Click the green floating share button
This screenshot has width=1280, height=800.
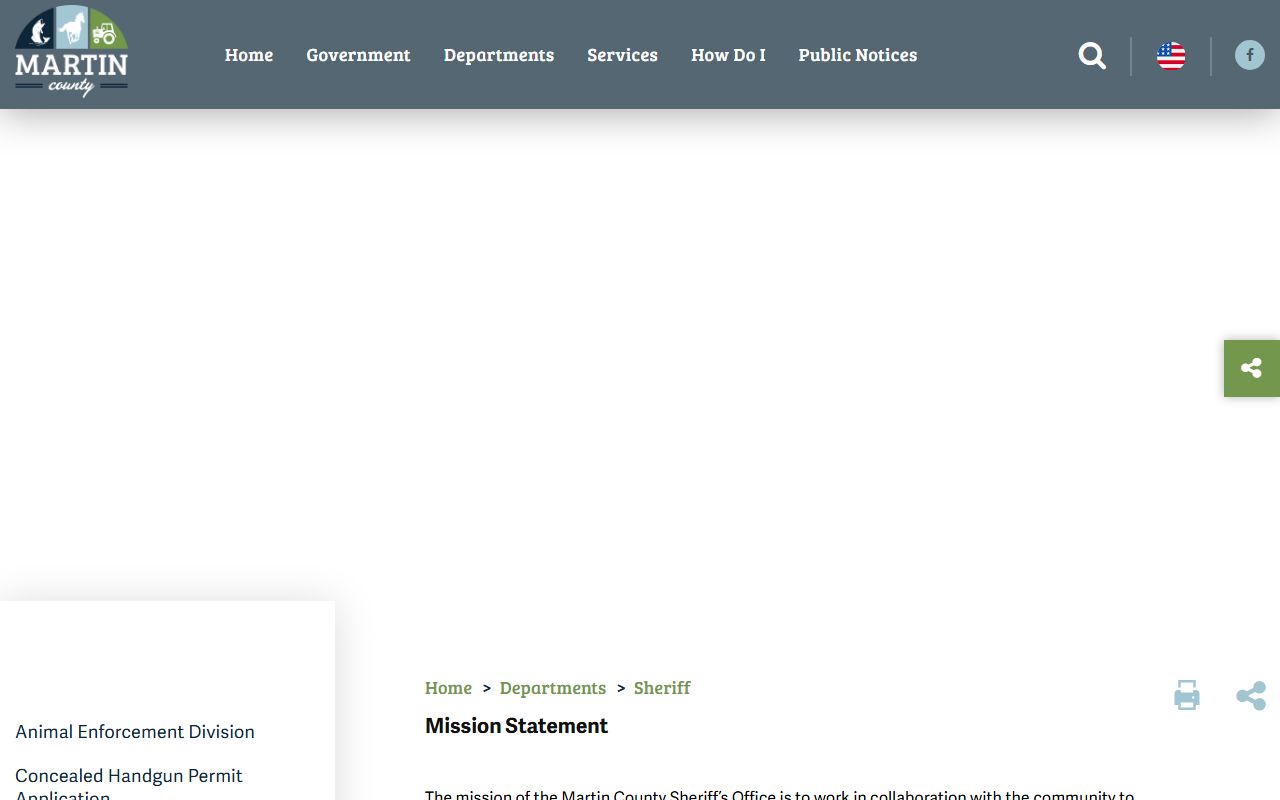click(1252, 368)
